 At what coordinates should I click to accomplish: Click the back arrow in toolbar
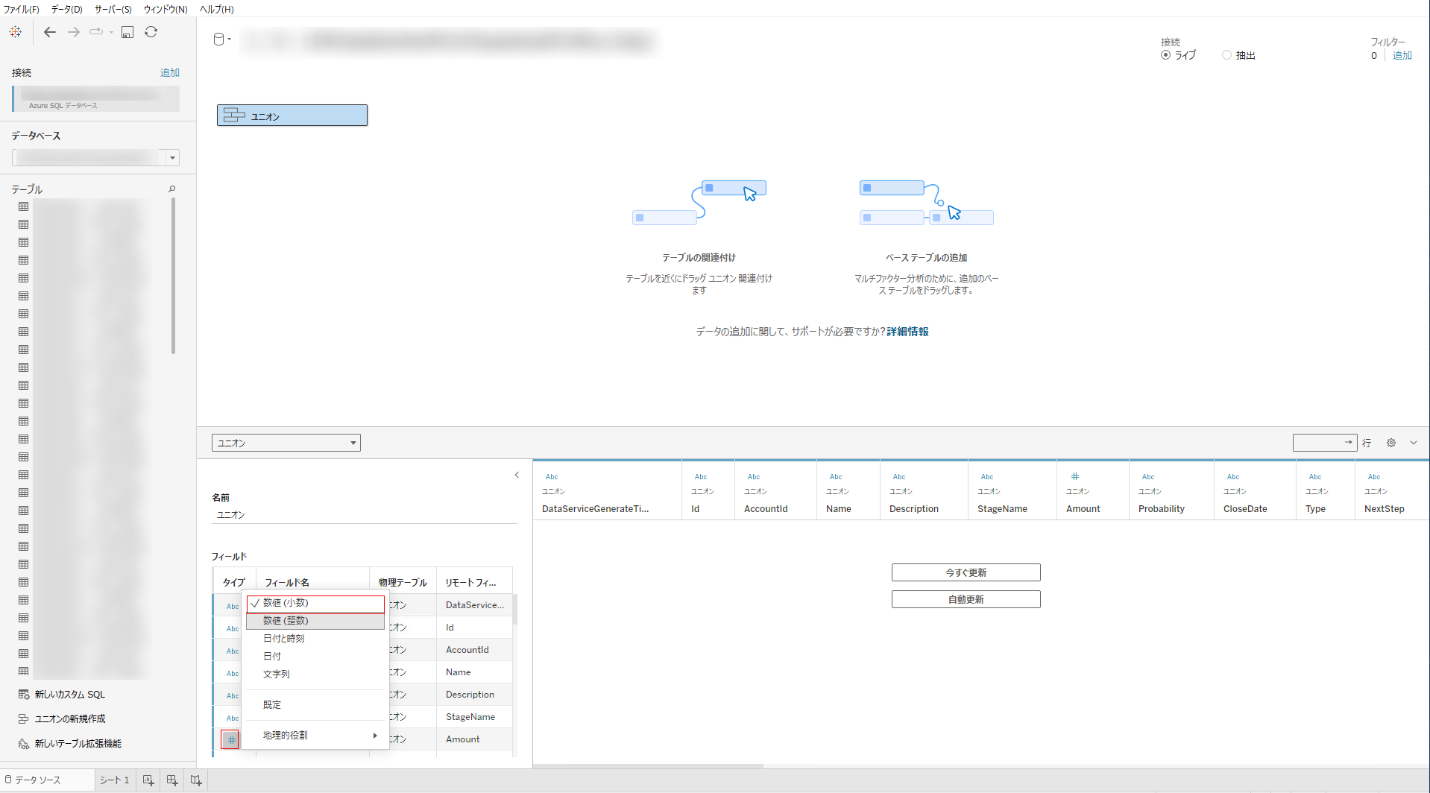coord(50,32)
